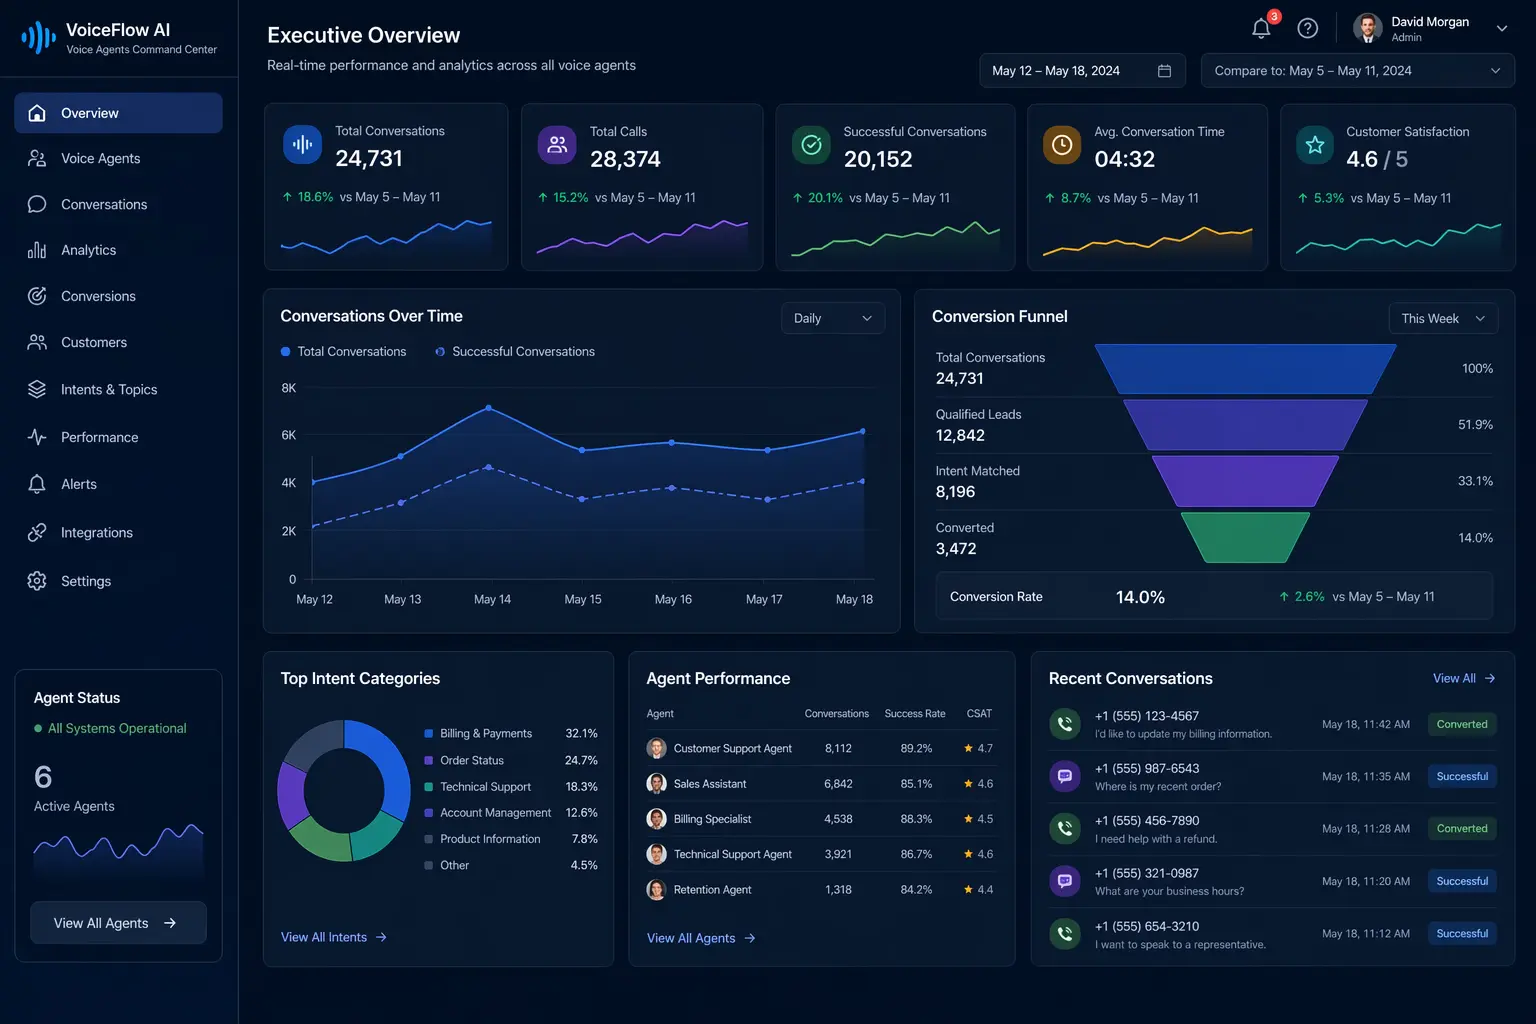This screenshot has width=1536, height=1024.
Task: Follow View All Agents link under Agent Performance
Action: (701, 939)
